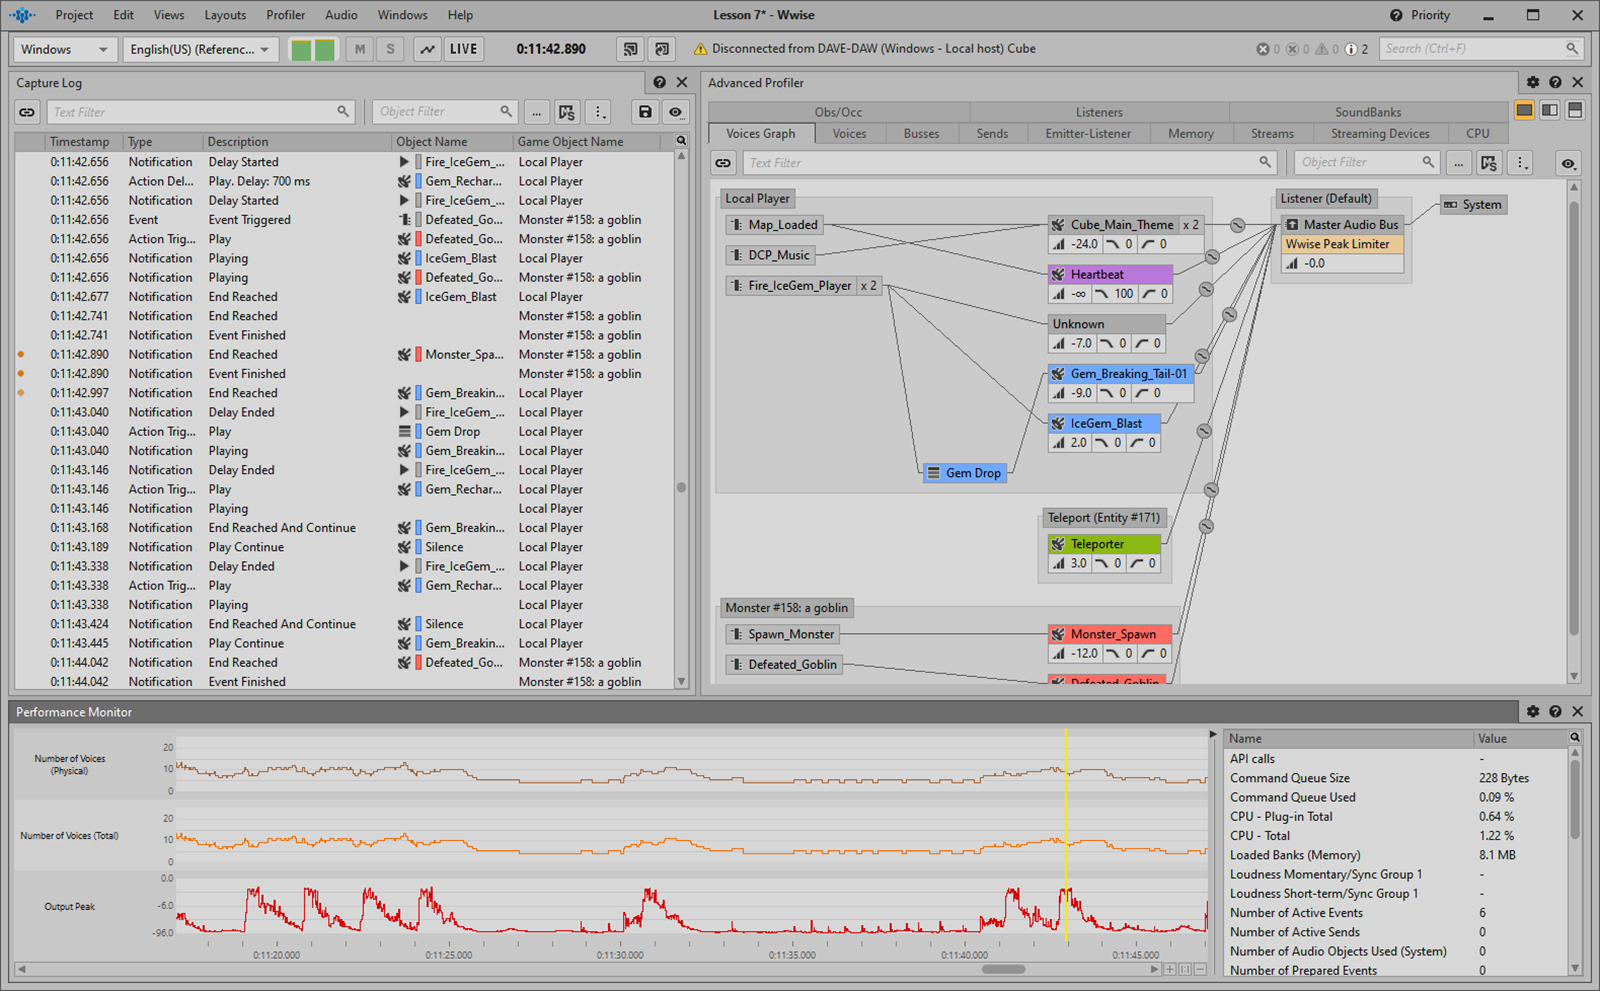Select the Heartbeat node in Voices Graph
Viewport: 1600px width, 991px height.
coord(1109,274)
